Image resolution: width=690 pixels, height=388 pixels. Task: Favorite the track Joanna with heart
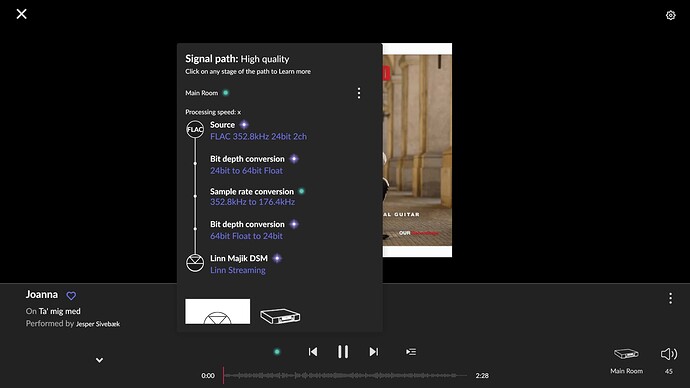(71, 296)
